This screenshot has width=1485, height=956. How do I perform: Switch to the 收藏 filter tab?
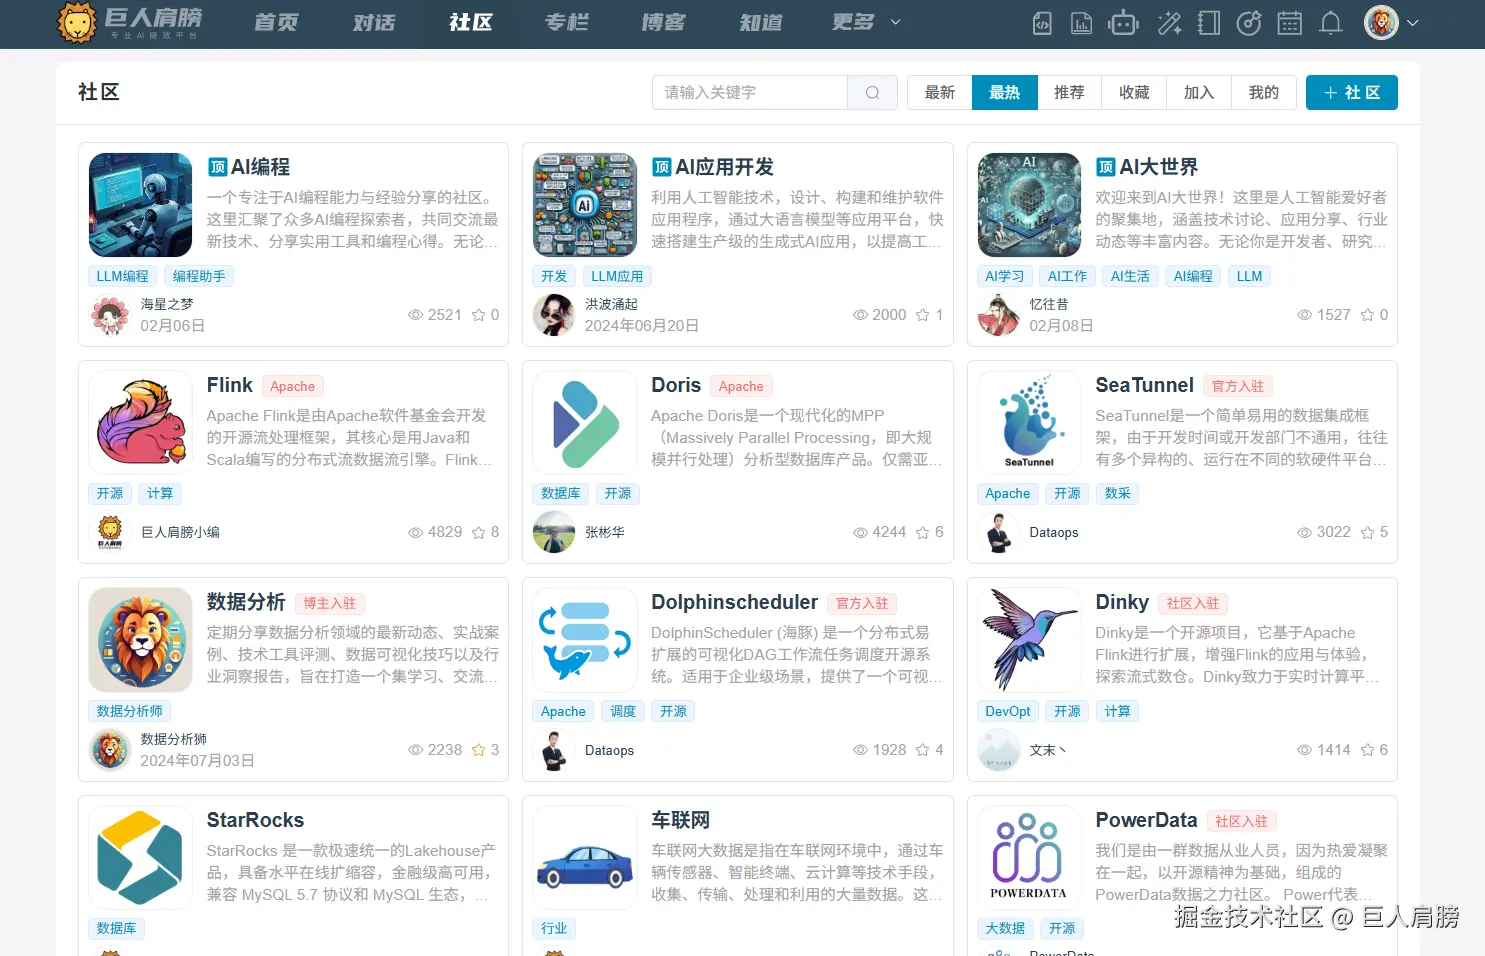(1134, 93)
